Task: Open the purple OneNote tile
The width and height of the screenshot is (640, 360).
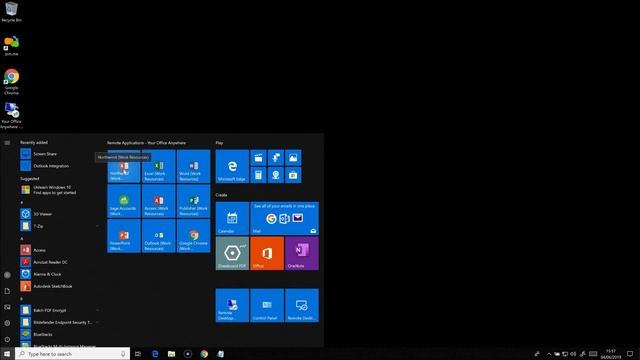Action: (x=302, y=253)
